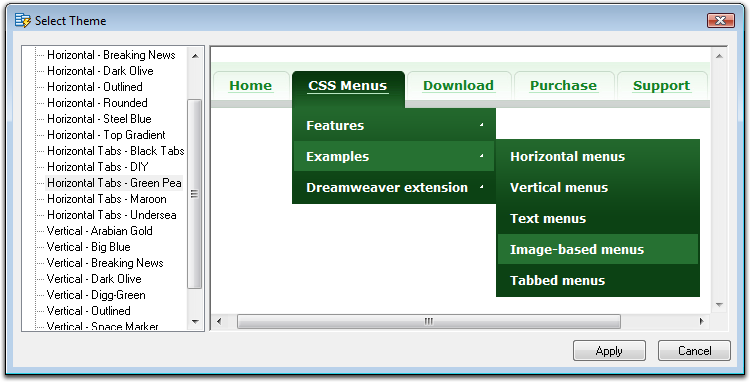Apply the selected theme
The height and width of the screenshot is (384, 750).
point(609,351)
